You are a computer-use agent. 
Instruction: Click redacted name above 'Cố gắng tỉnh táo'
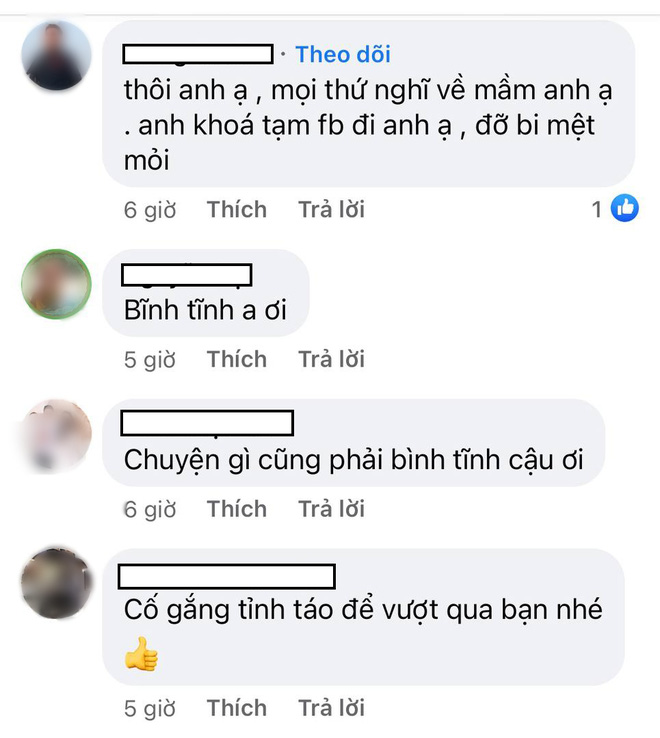click(226, 577)
